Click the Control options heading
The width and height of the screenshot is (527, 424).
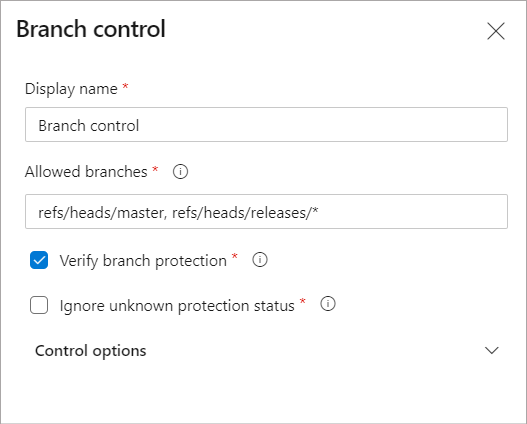[x=91, y=351]
